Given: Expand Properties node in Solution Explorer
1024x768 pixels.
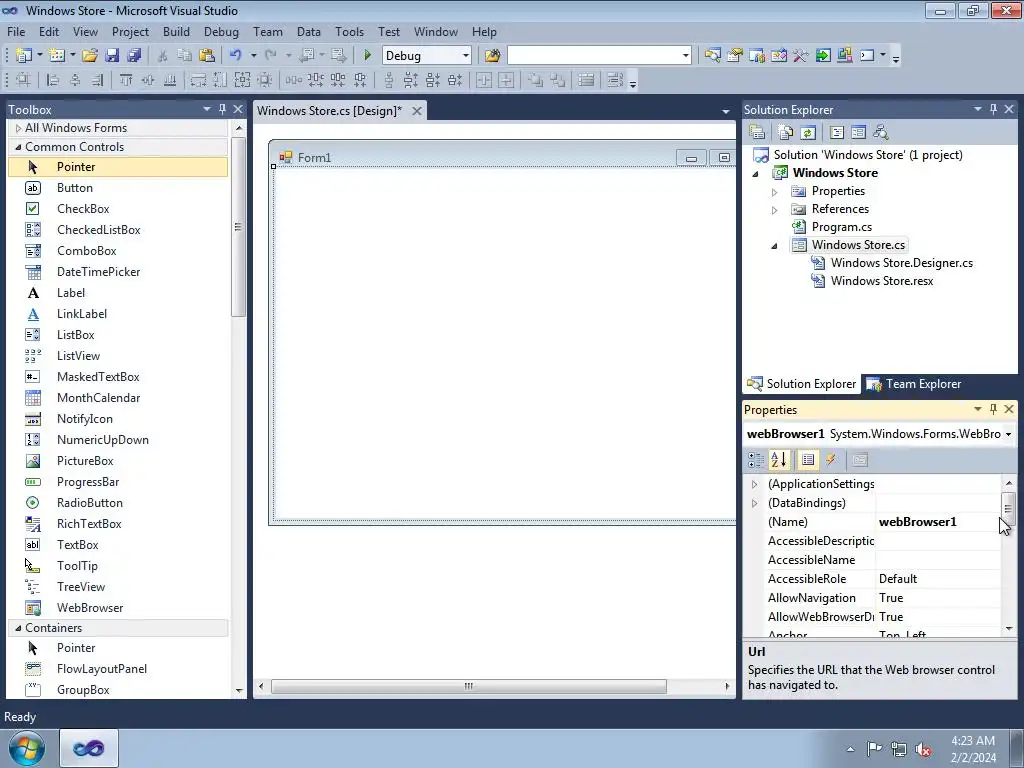Looking at the screenshot, I should click(x=775, y=191).
